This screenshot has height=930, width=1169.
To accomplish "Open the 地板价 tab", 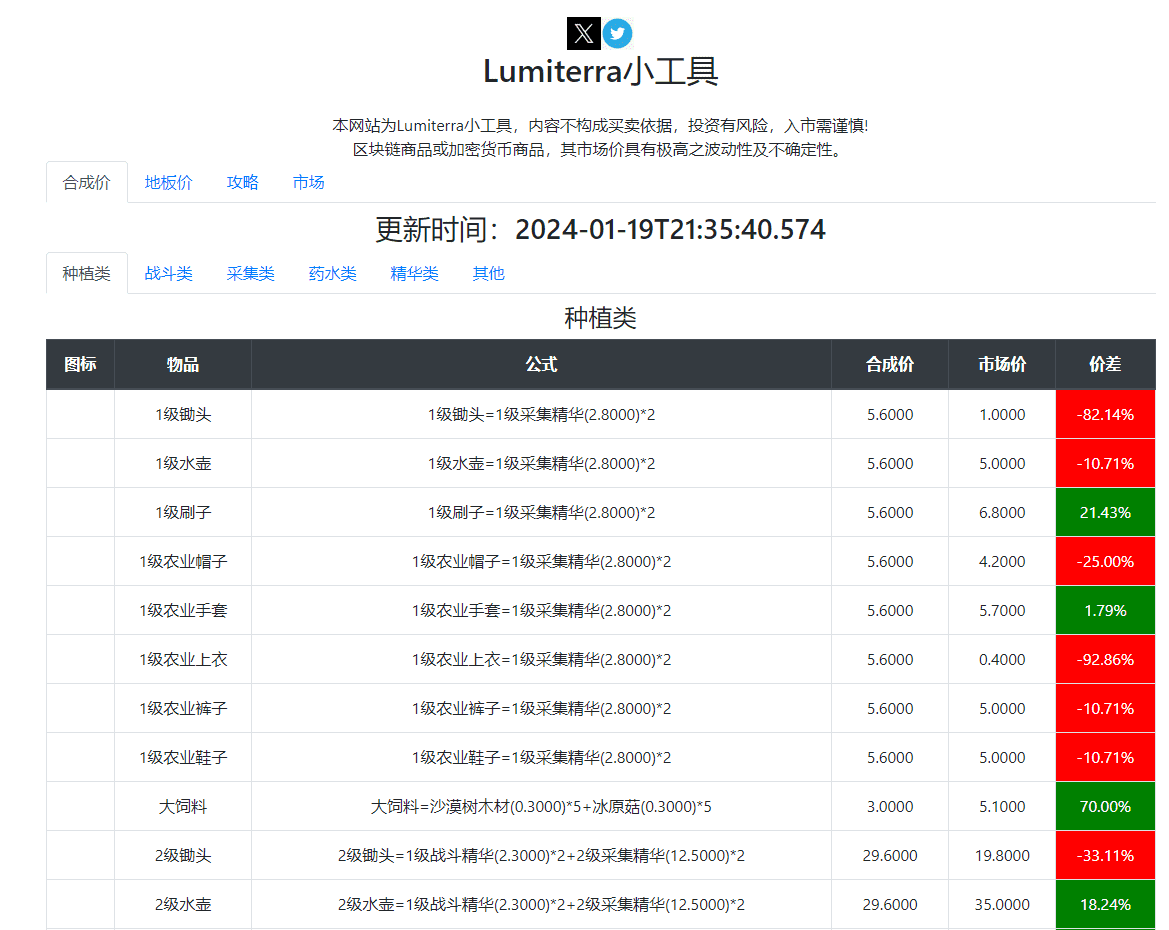I will [168, 182].
